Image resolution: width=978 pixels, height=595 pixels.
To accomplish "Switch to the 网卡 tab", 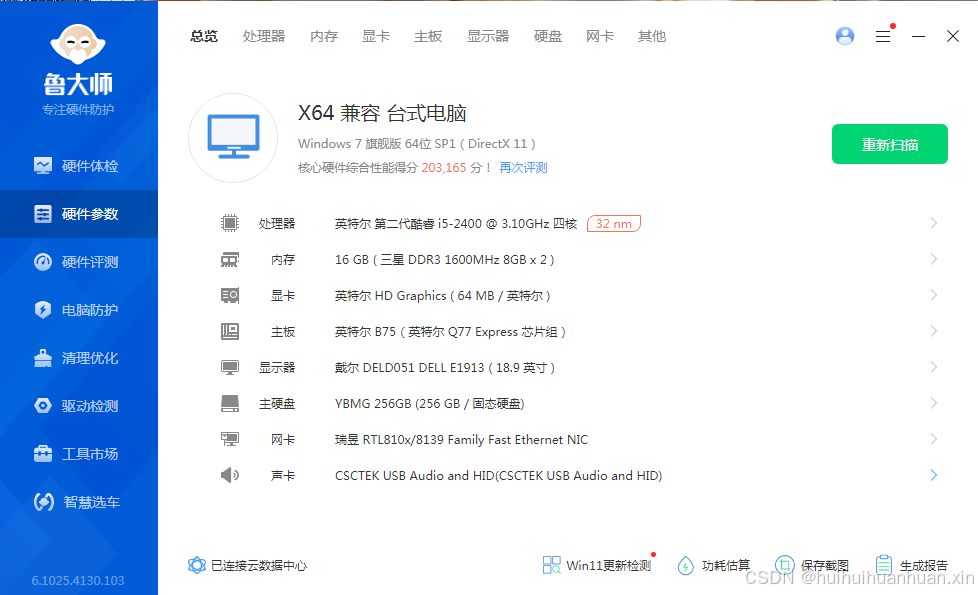I will 600,36.
